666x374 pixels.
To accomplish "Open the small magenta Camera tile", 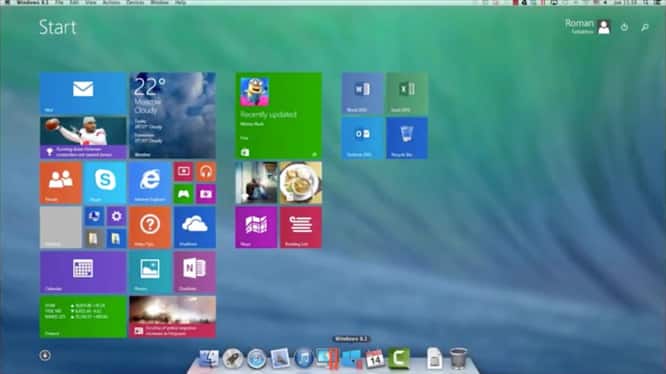I will point(206,194).
